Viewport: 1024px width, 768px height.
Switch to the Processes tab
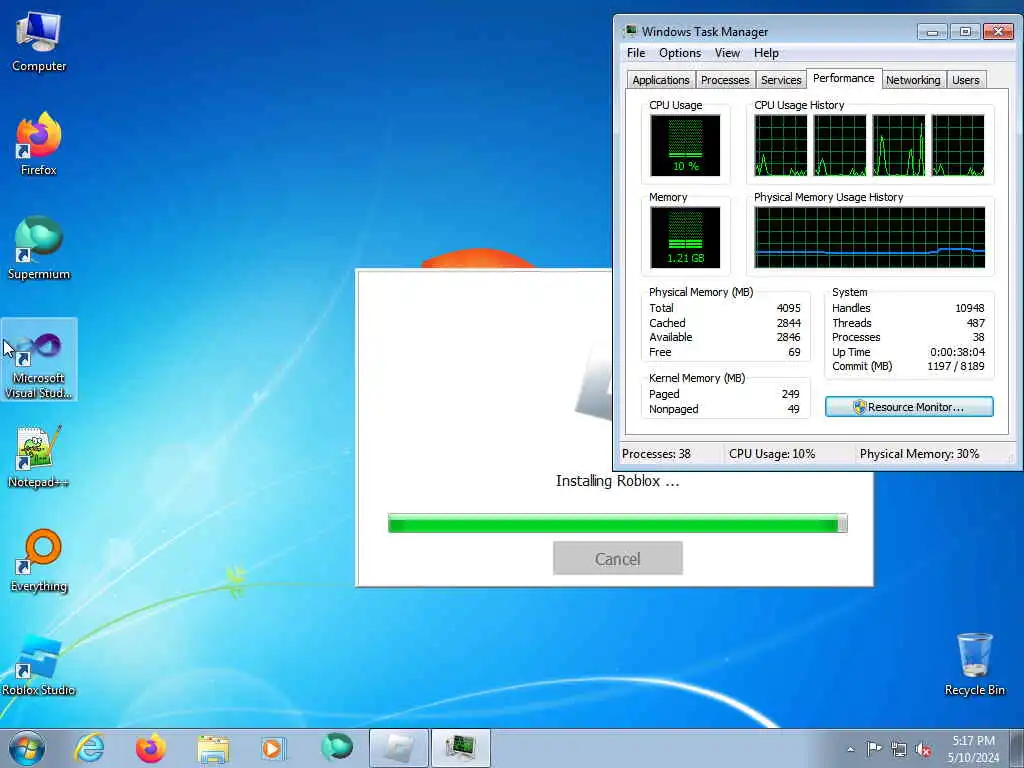(725, 80)
